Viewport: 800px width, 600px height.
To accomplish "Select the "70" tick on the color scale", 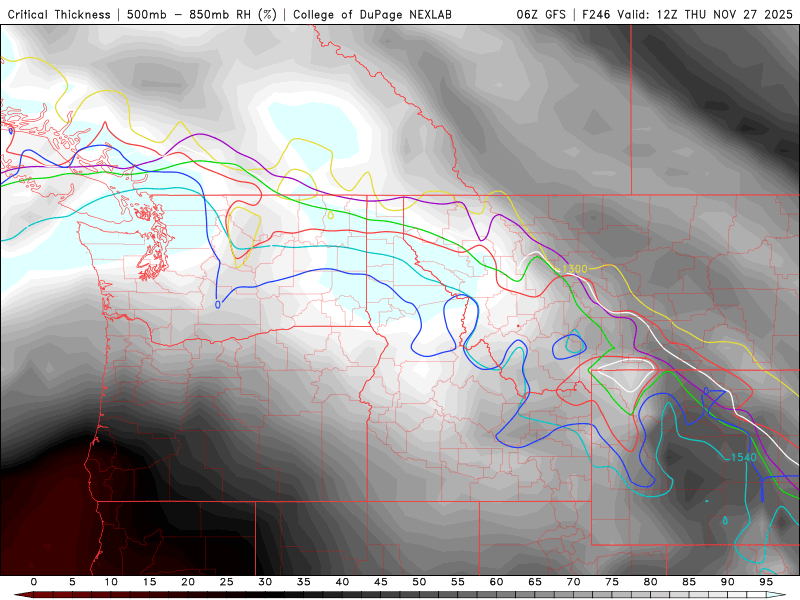I will point(573,582).
